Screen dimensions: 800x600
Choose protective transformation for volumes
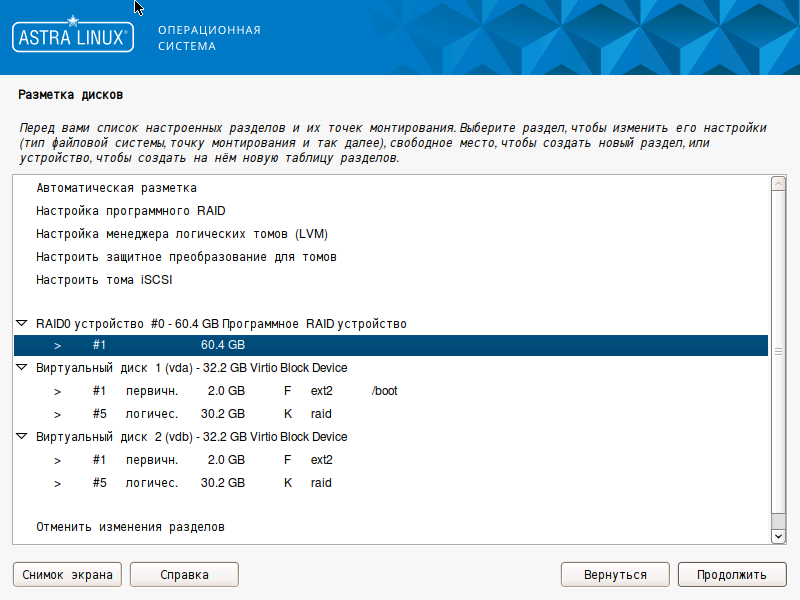tap(186, 257)
